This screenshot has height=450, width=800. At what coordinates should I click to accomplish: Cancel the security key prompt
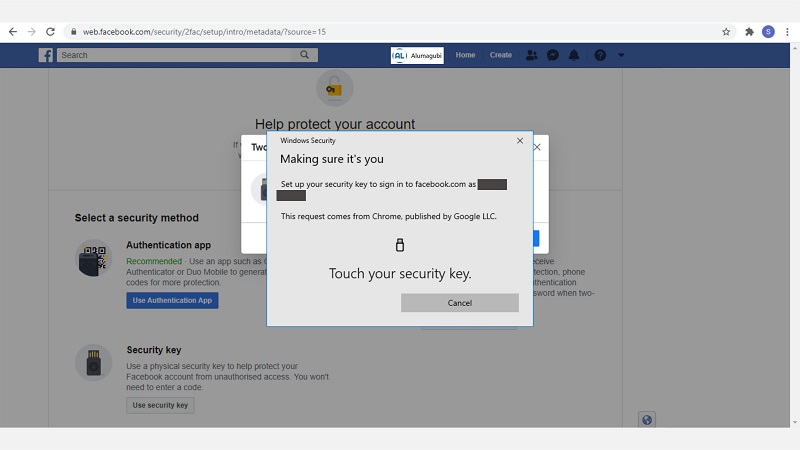[x=460, y=303]
